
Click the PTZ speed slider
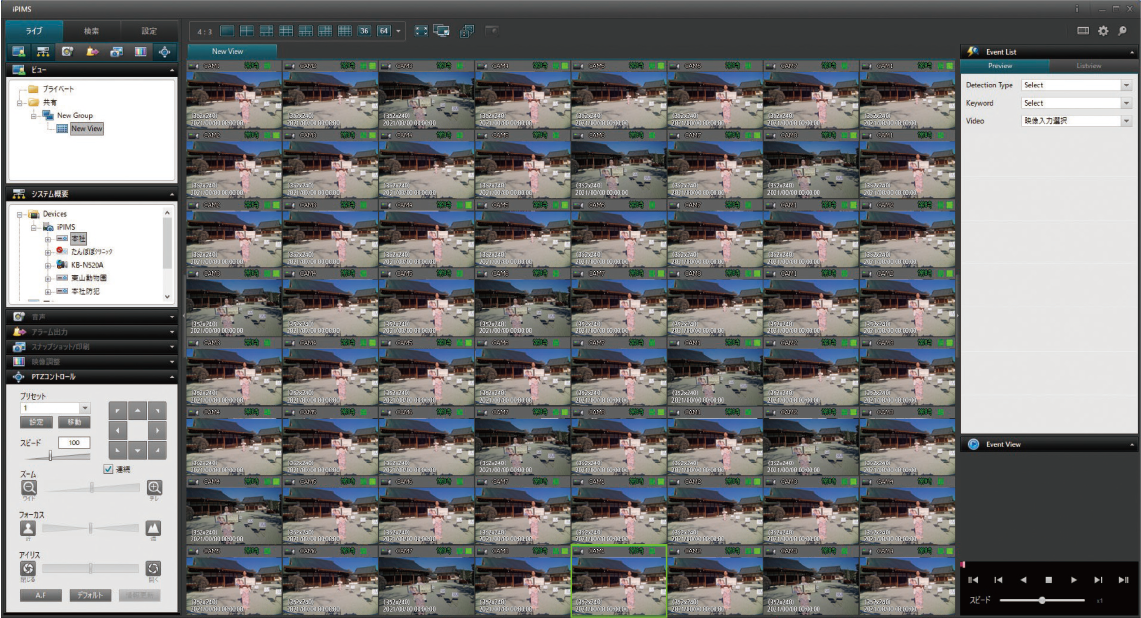(x=50, y=456)
